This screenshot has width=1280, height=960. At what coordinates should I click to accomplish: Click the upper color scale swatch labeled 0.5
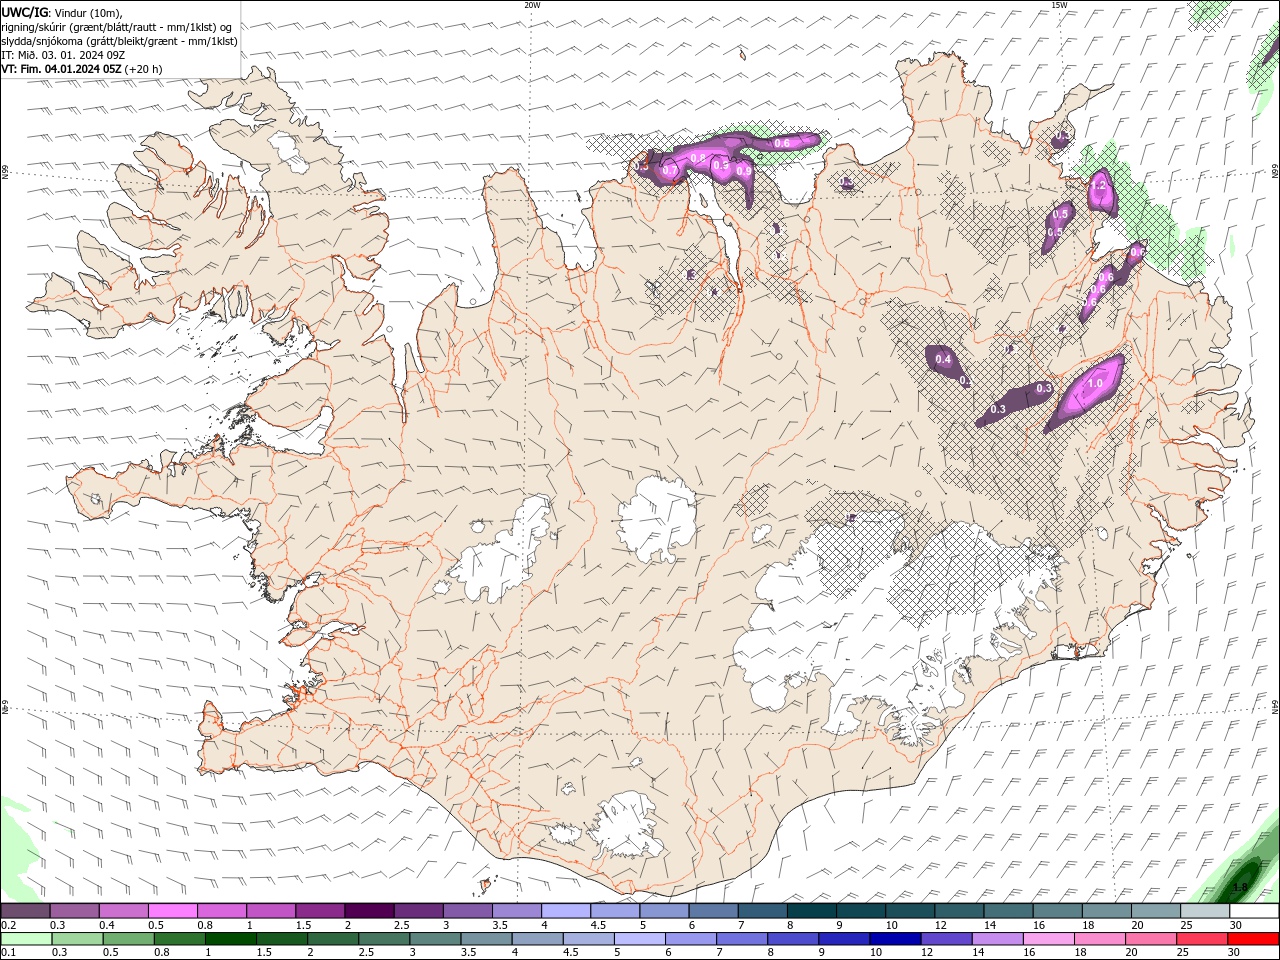[x=172, y=910]
